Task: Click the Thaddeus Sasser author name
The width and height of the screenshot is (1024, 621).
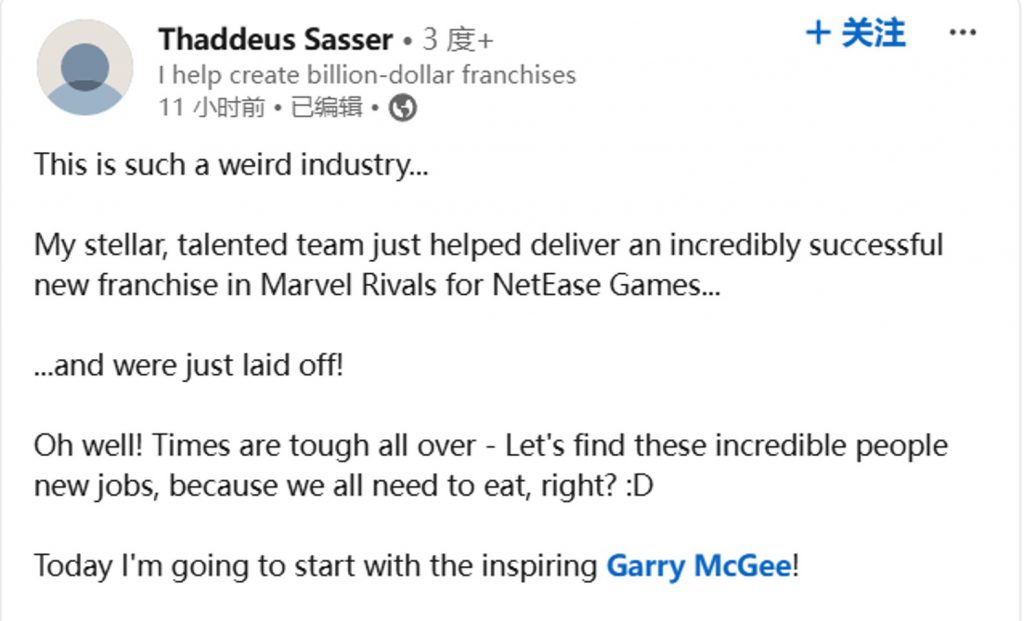Action: tap(276, 40)
